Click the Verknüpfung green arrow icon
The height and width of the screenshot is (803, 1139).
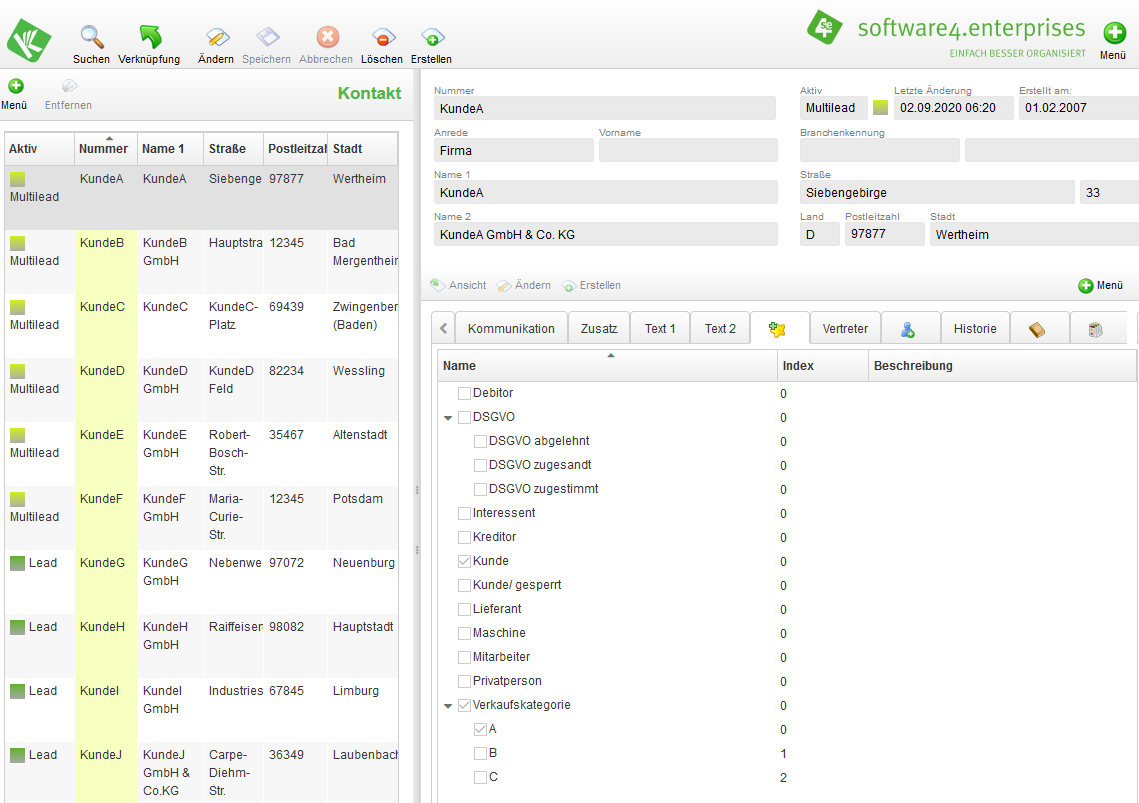150,36
